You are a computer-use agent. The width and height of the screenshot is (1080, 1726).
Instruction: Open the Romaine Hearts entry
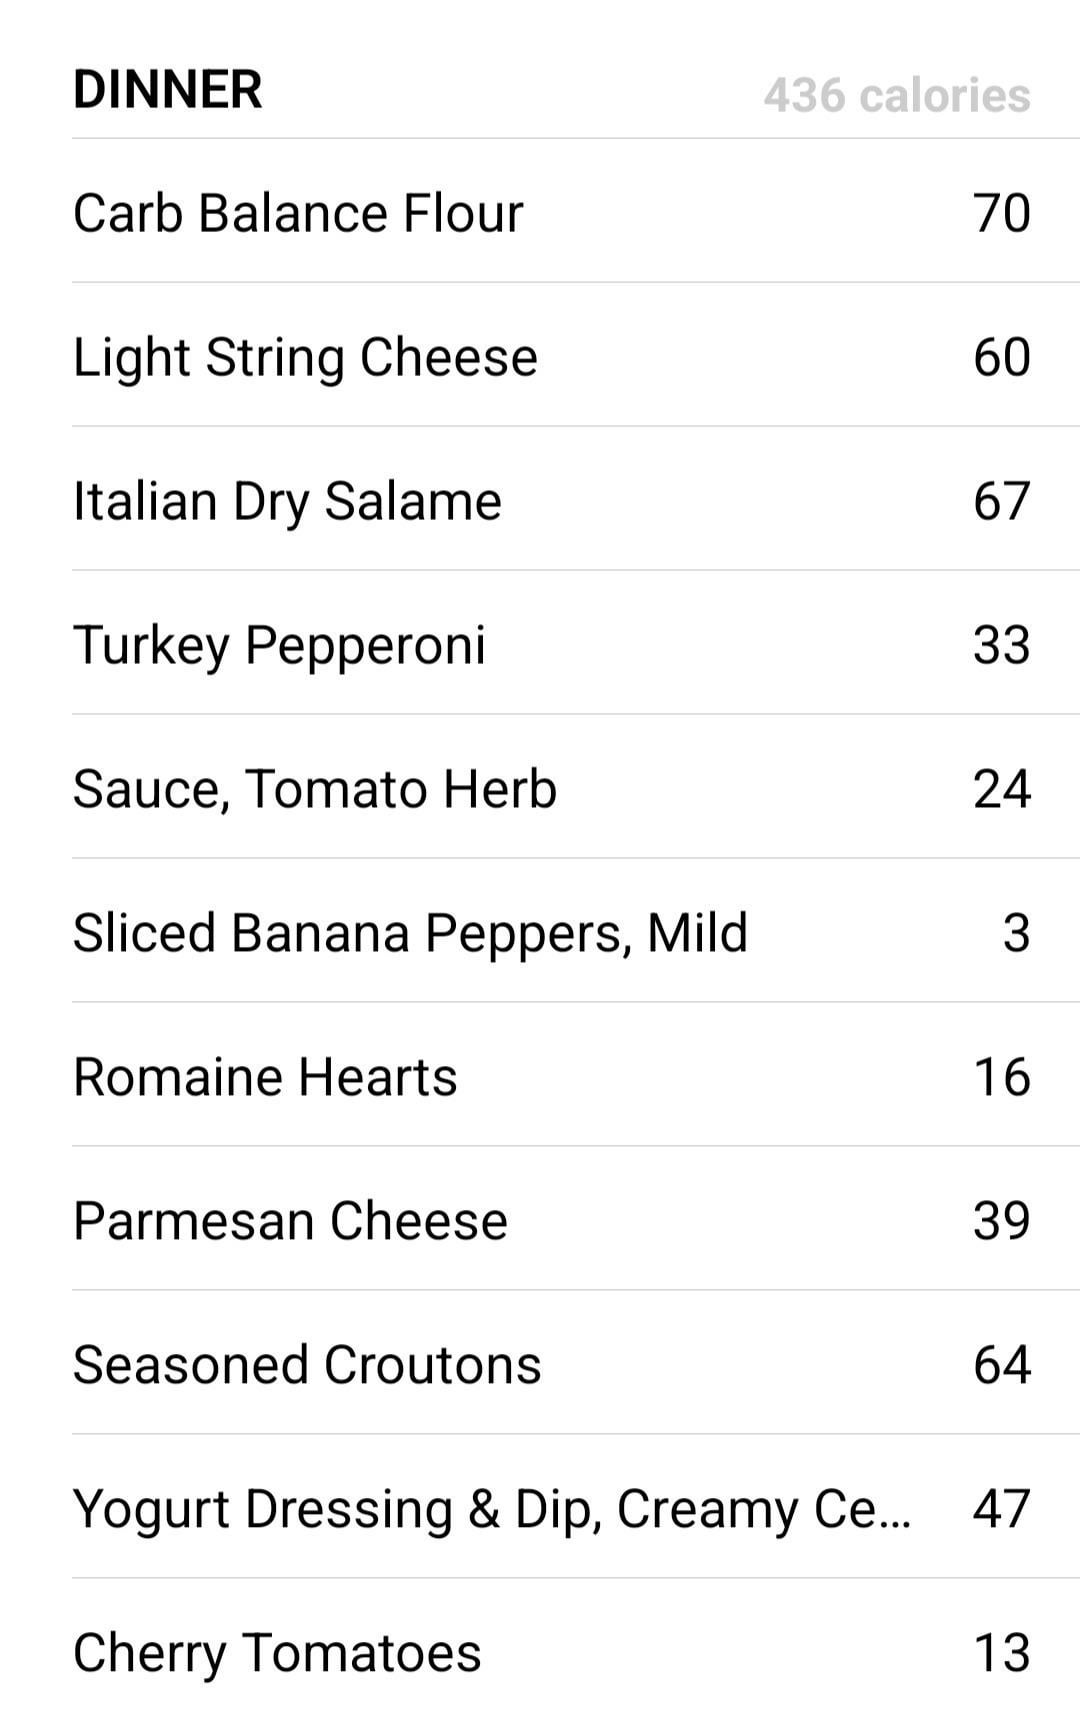[576, 1075]
